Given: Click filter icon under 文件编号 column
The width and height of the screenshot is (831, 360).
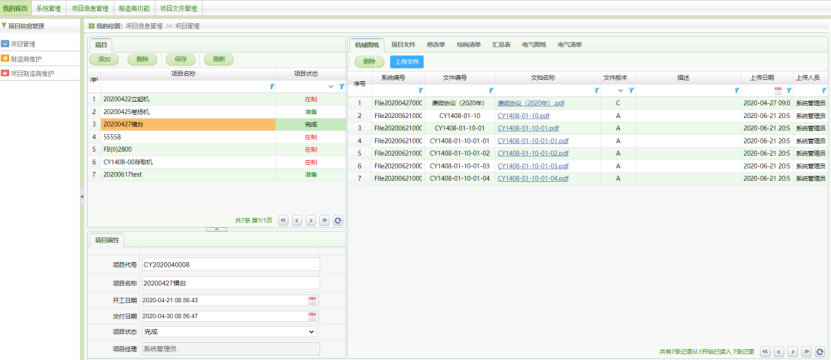Looking at the screenshot, I should click(x=491, y=91).
